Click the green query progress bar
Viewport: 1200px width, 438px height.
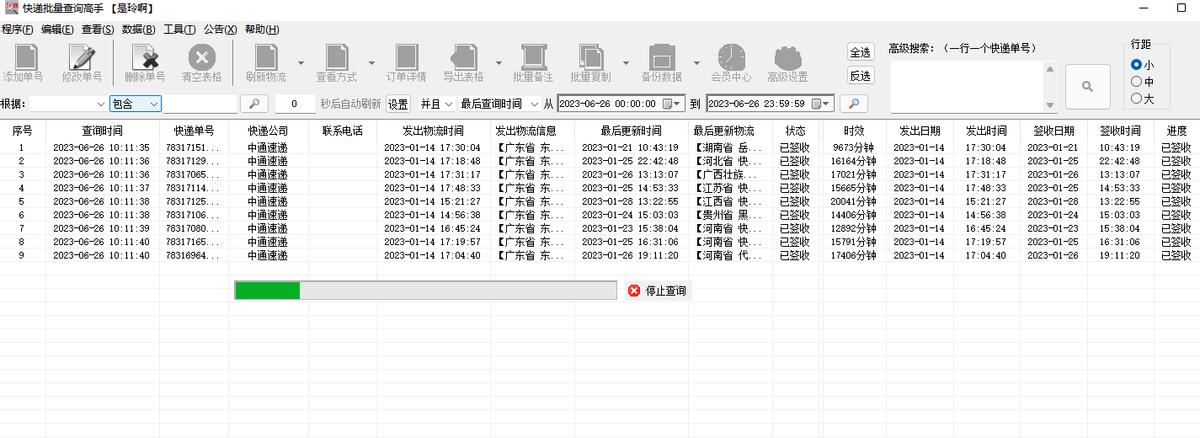pyautogui.click(x=425, y=290)
